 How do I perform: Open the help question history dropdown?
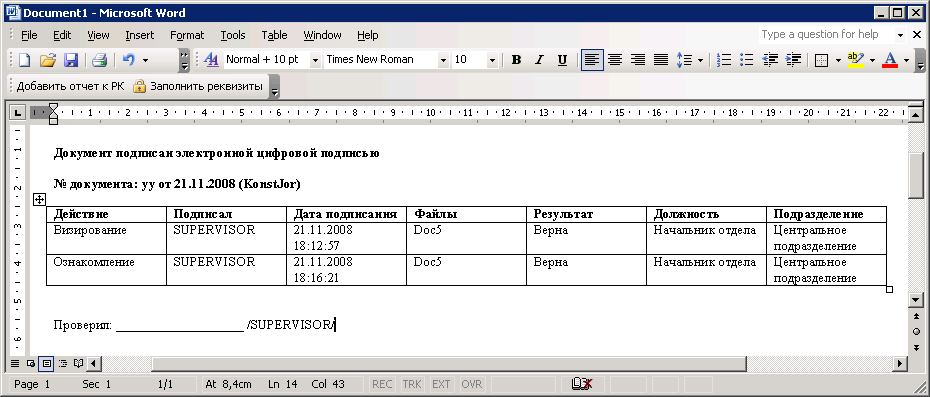[900, 35]
